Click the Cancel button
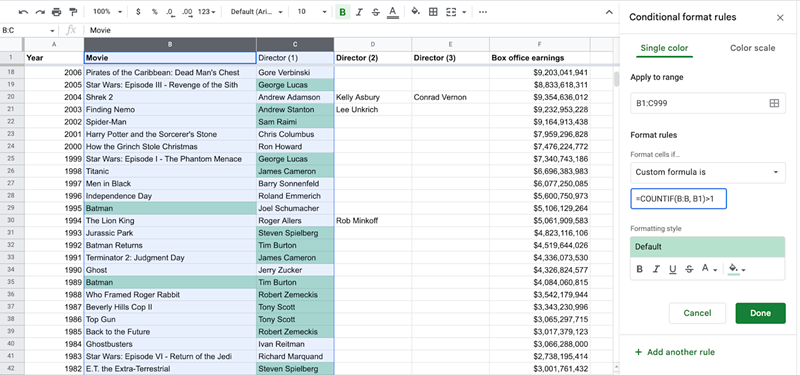800x375 pixels. (x=697, y=313)
